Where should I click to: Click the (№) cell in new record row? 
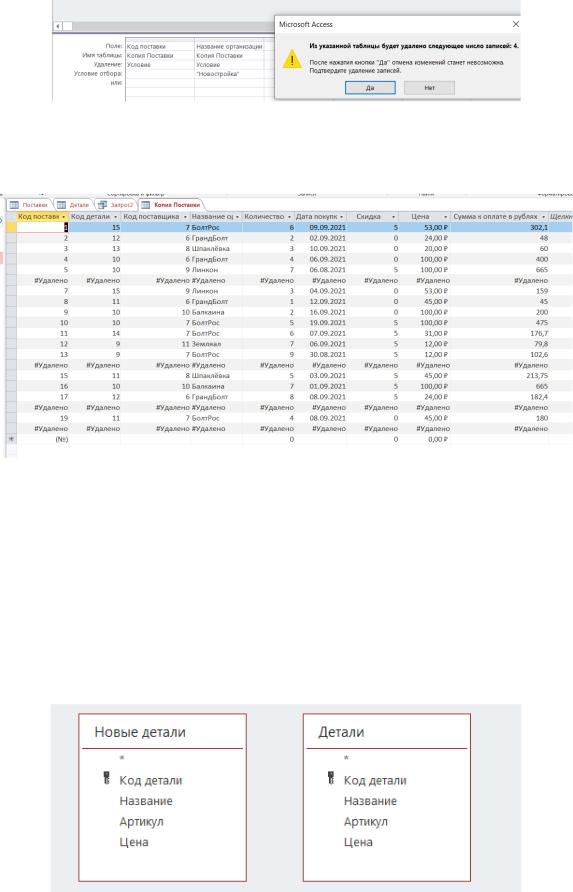(x=43, y=439)
